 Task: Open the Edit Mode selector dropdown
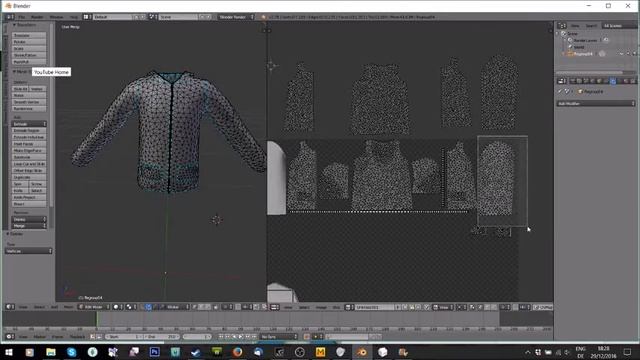click(x=94, y=307)
